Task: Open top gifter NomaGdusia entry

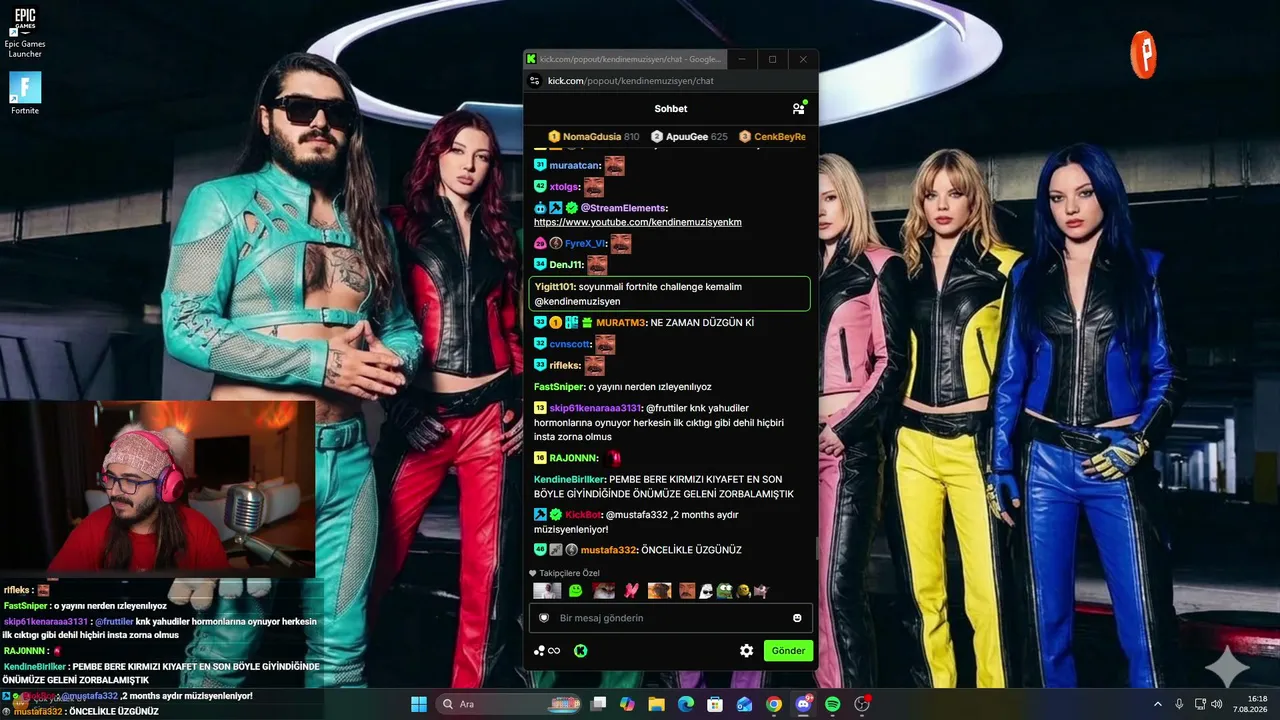Action: [594, 136]
